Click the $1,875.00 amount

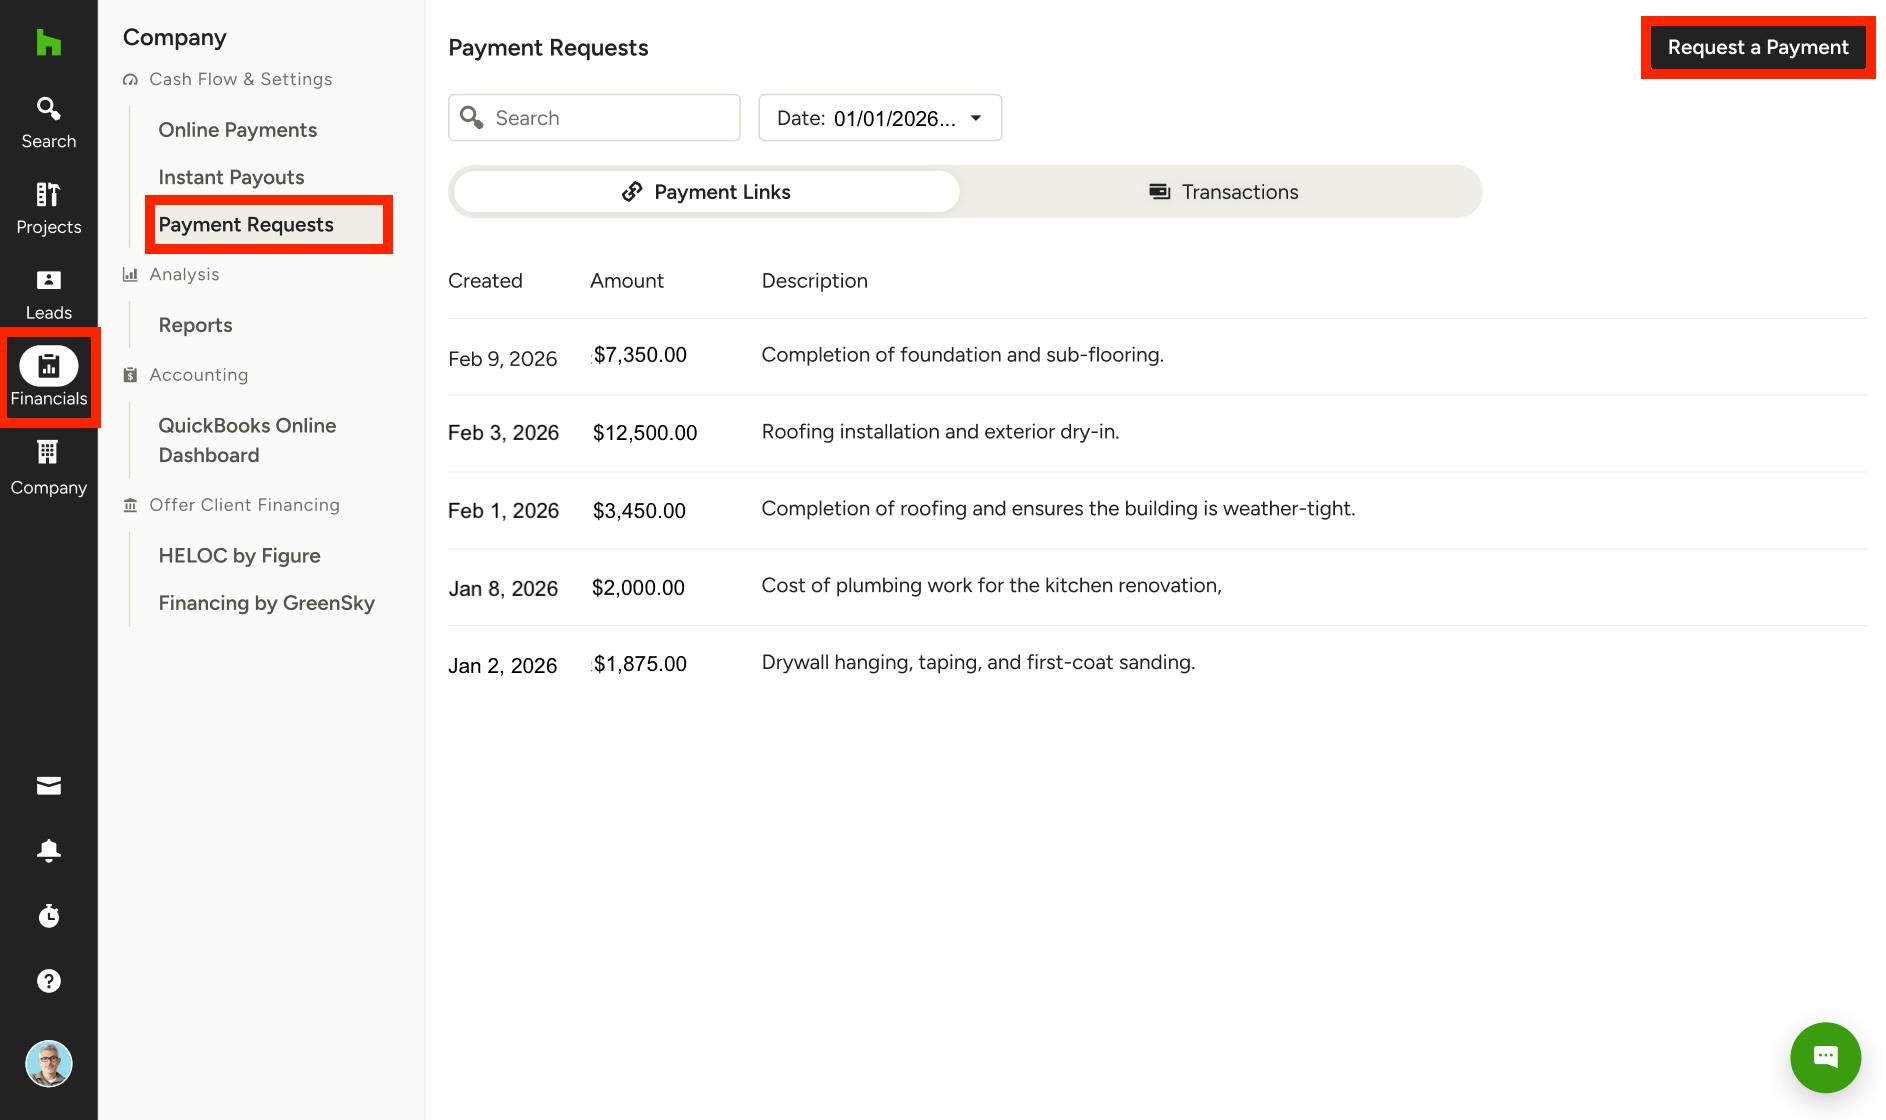(640, 663)
